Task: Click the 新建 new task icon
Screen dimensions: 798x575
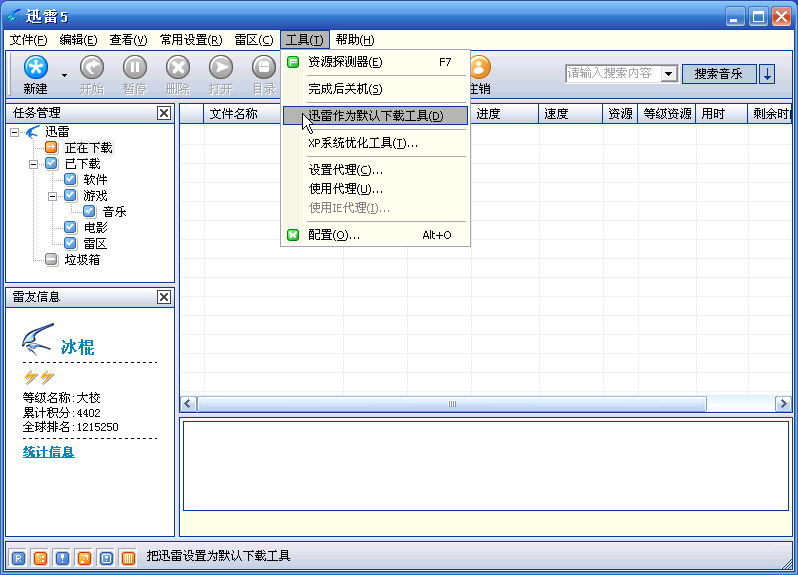Action: pos(36,67)
